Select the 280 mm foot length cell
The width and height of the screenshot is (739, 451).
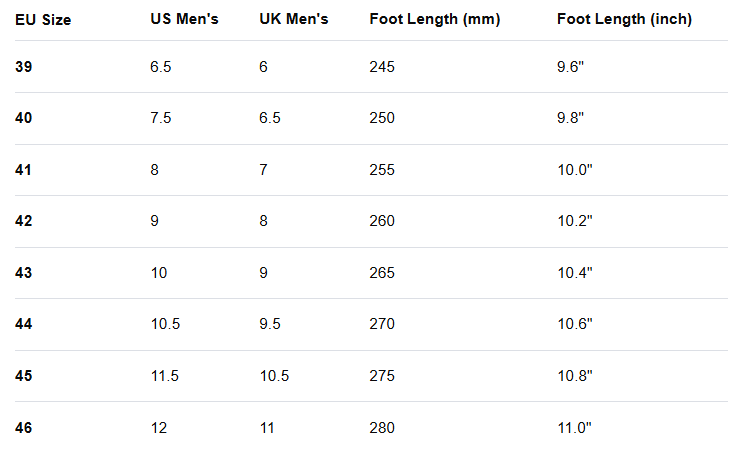[382, 428]
